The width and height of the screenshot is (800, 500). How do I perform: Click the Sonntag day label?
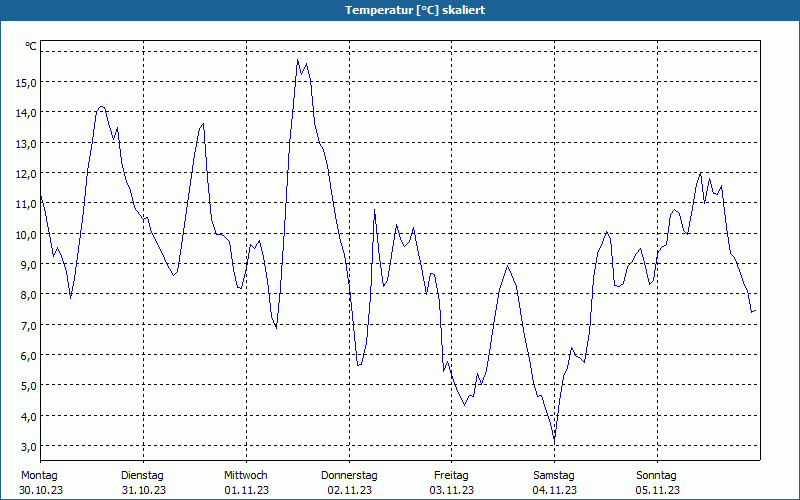coord(656,476)
